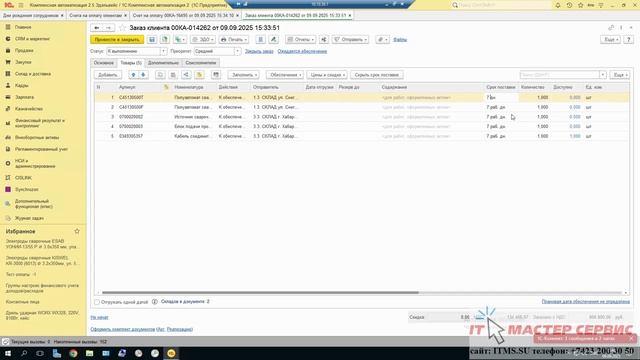This screenshot has width=640, height=360.
Task: Click the table split icon beside copy
Action: 173,75
